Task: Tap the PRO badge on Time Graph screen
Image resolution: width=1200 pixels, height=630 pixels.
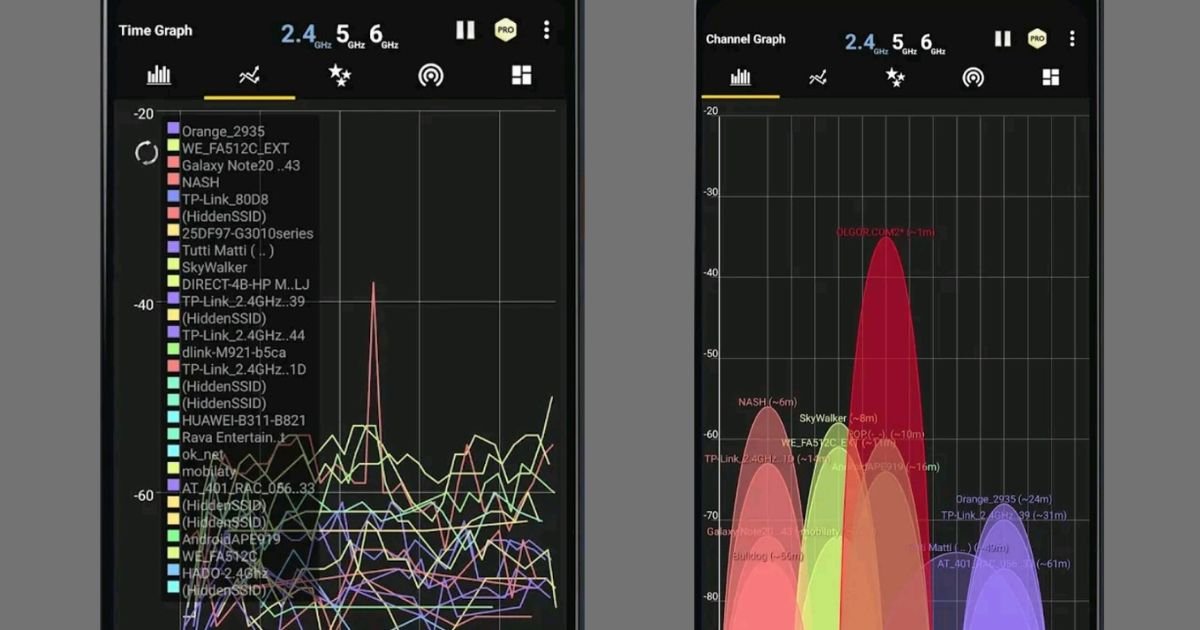Action: (x=507, y=30)
